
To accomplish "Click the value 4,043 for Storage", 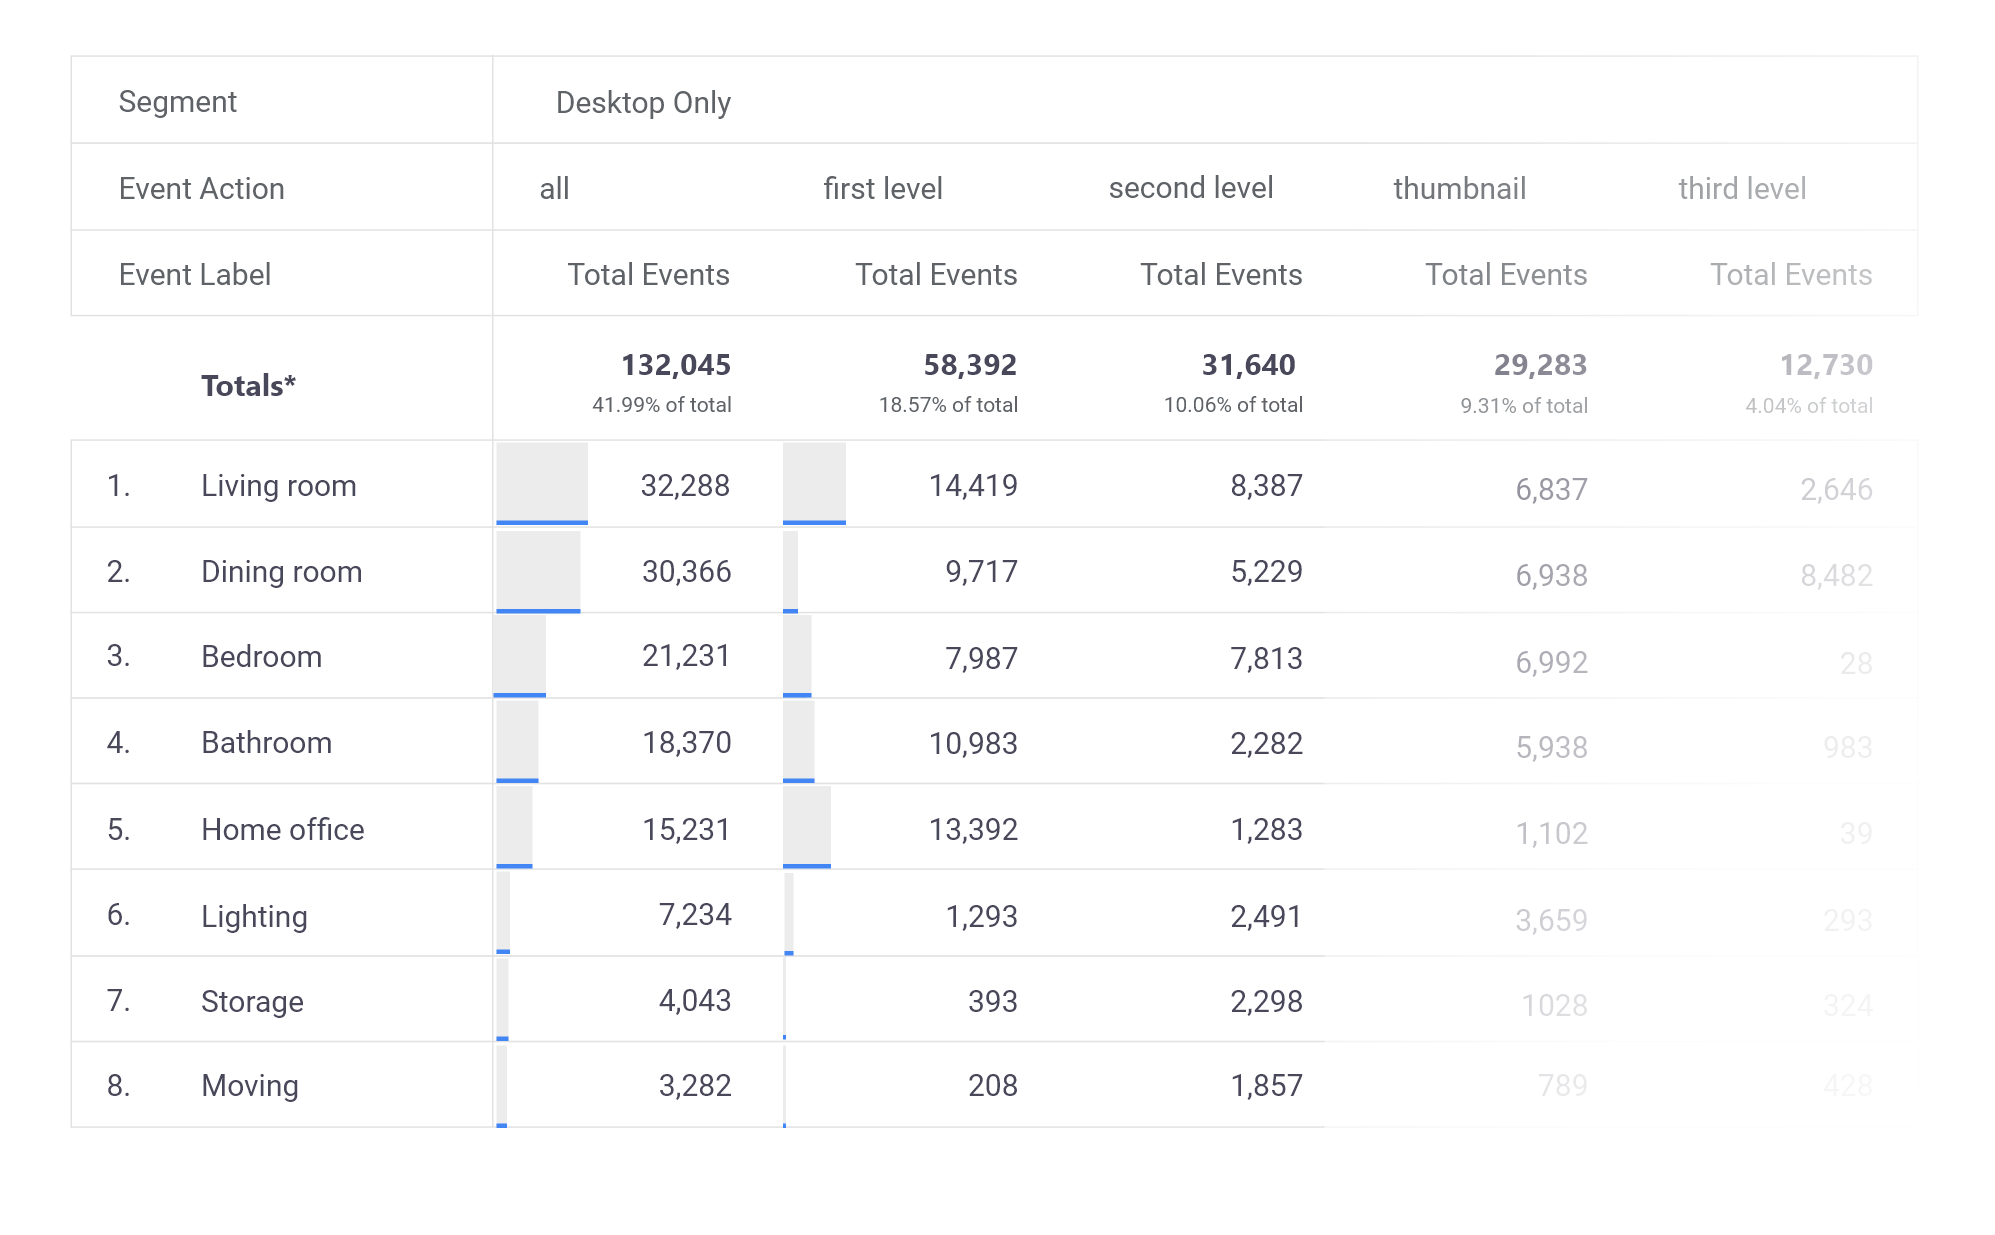I will pyautogui.click(x=695, y=1000).
